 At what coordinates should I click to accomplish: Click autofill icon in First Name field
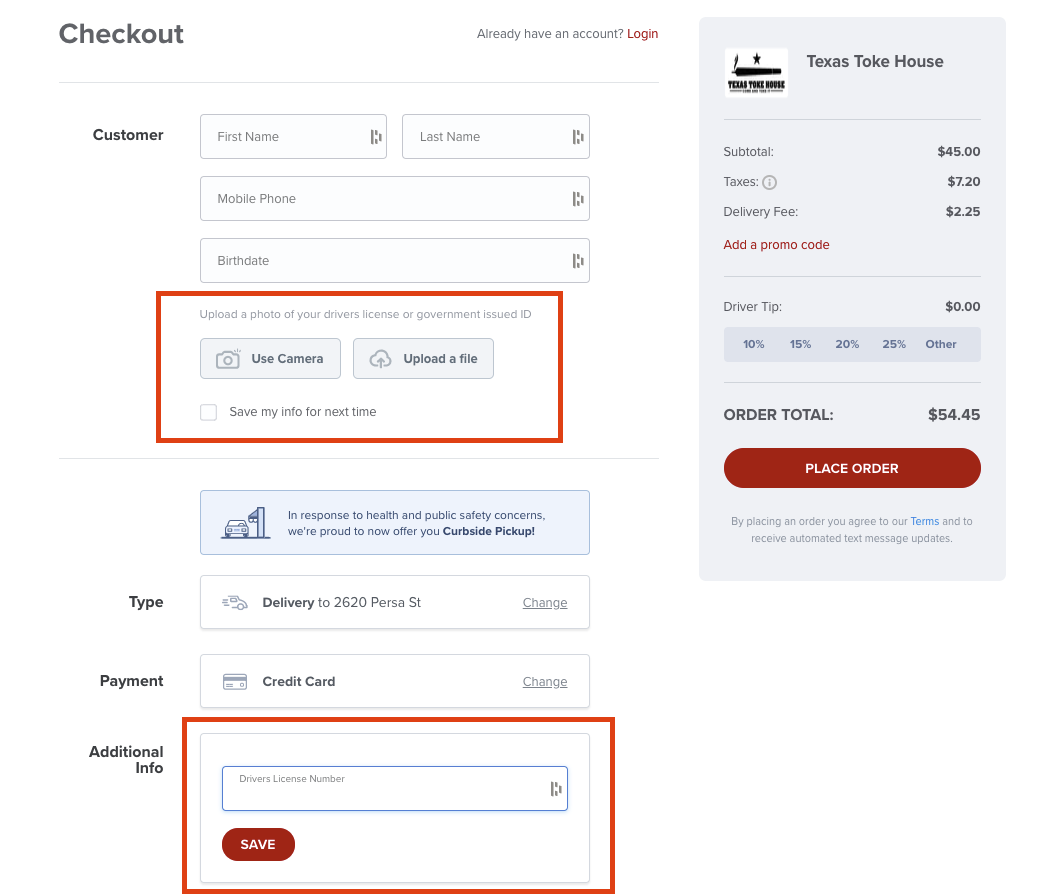tap(375, 137)
